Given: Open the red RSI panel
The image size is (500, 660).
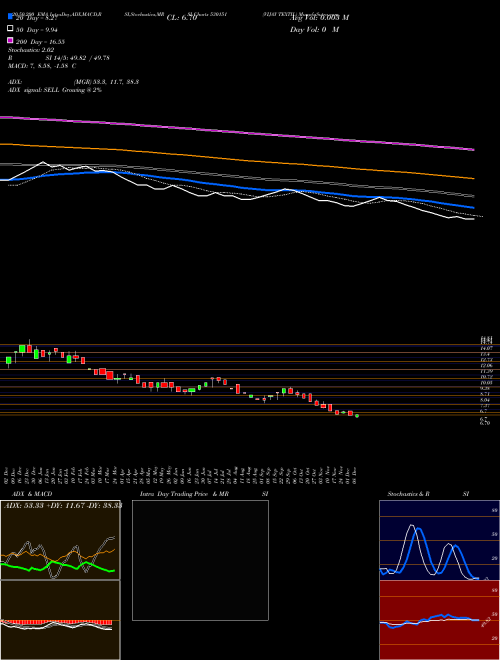Looking at the screenshot, I should pyautogui.click(x=439, y=620).
